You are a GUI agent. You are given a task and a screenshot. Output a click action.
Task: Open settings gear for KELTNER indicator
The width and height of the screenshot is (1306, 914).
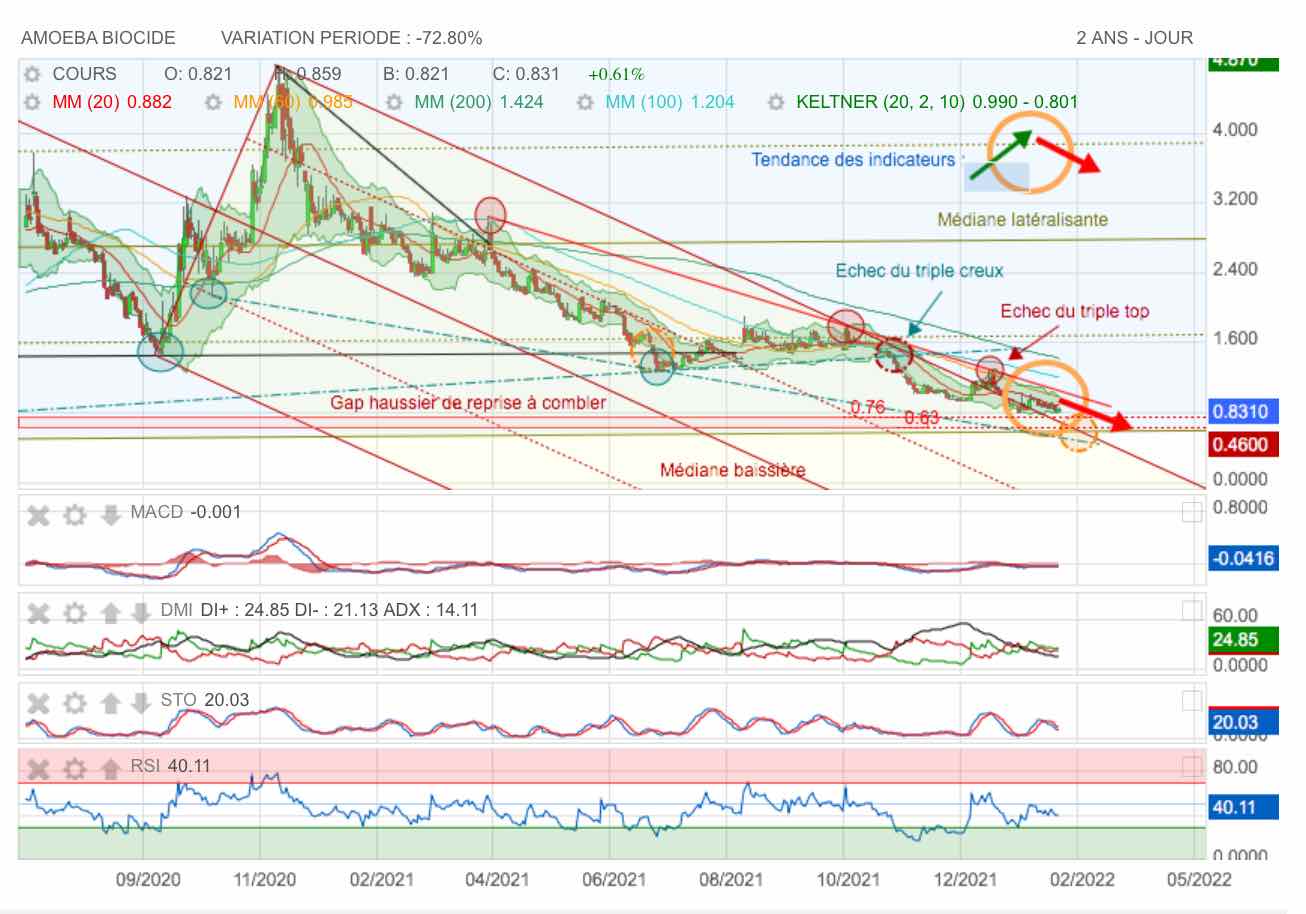[x=777, y=102]
